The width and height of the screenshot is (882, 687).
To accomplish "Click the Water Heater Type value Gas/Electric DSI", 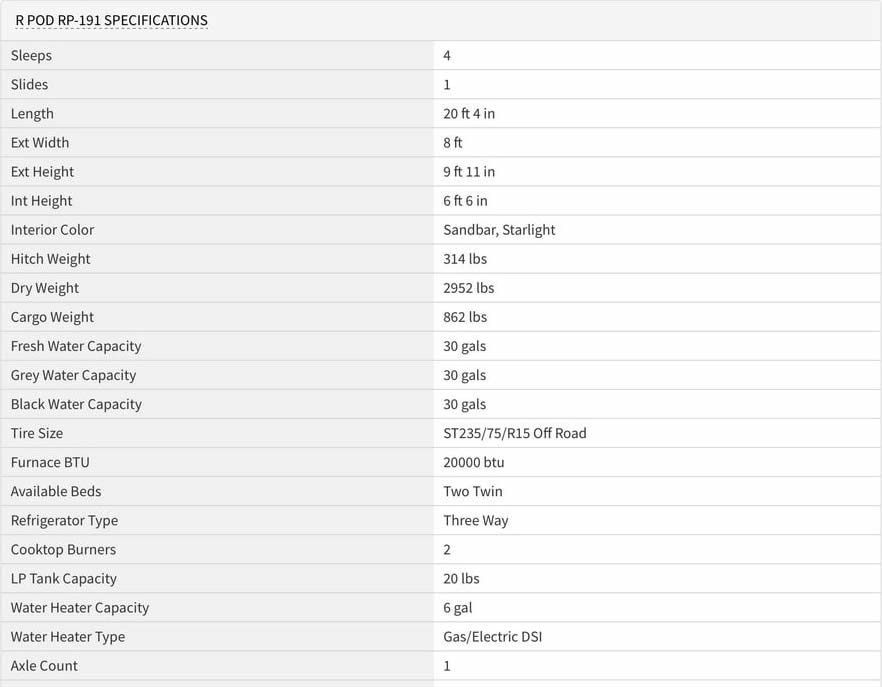I will 492,637.
